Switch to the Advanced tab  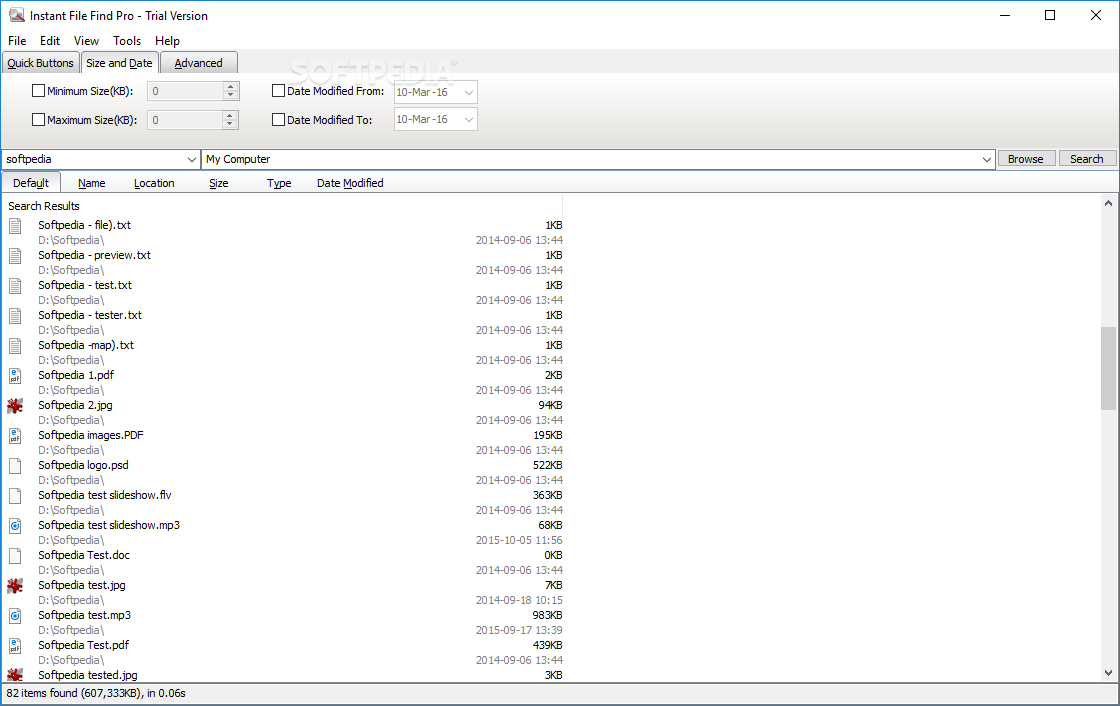pyautogui.click(x=199, y=63)
